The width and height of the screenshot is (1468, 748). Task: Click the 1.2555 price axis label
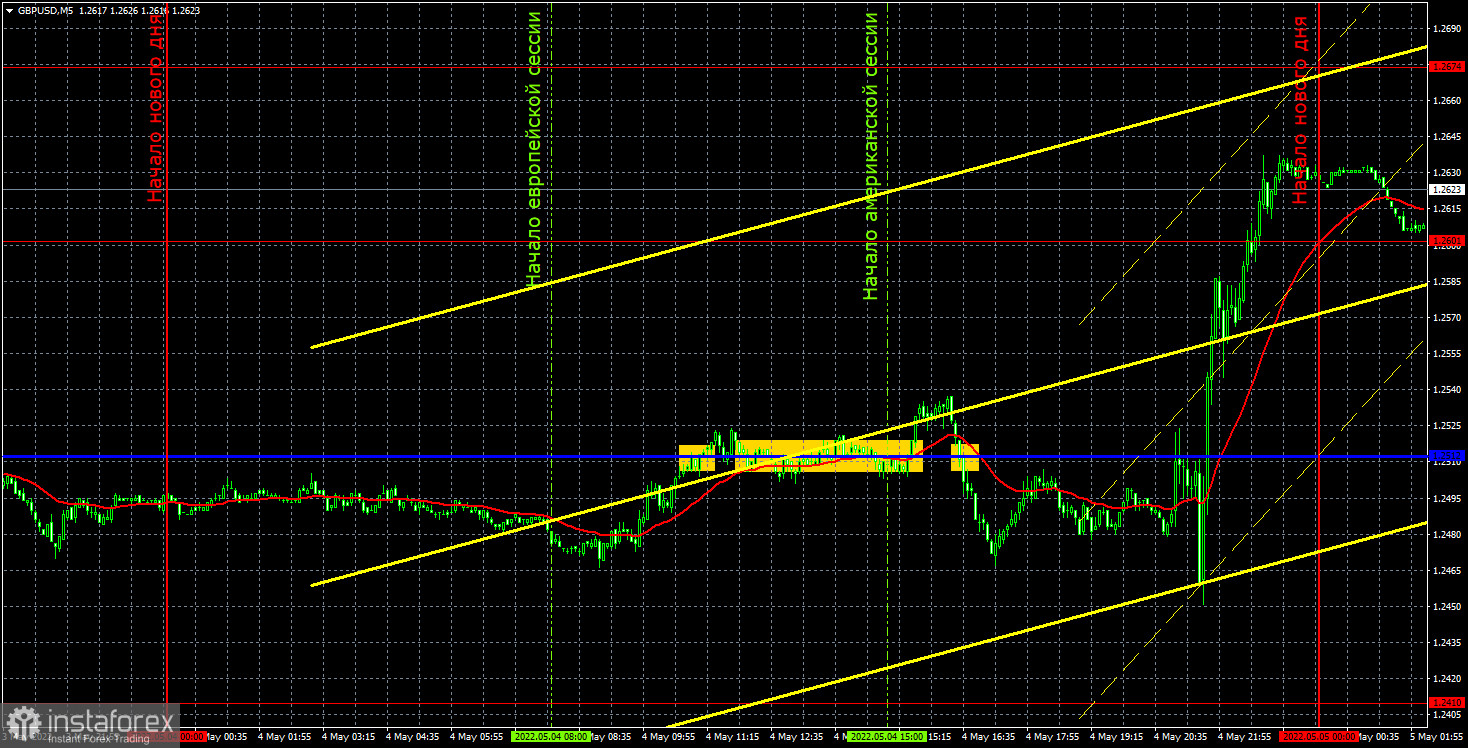1448,353
